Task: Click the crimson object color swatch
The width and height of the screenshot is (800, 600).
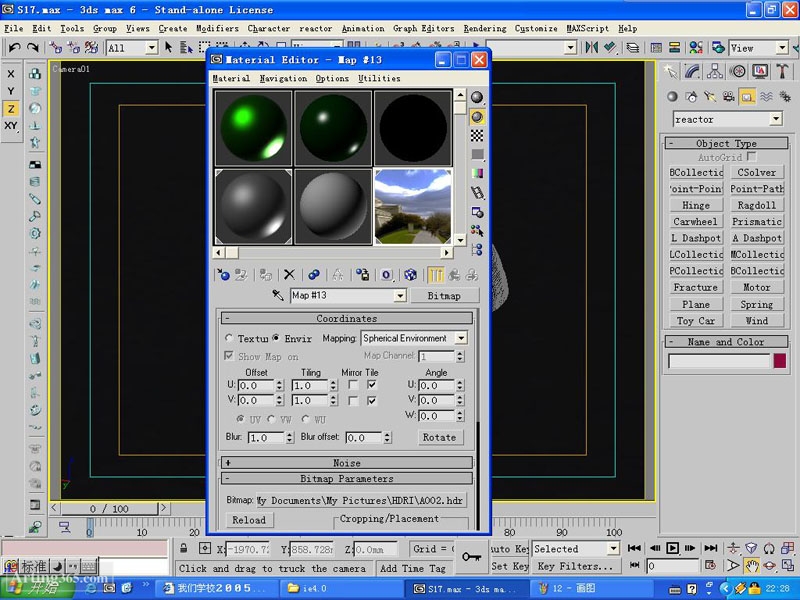Action: [780, 361]
